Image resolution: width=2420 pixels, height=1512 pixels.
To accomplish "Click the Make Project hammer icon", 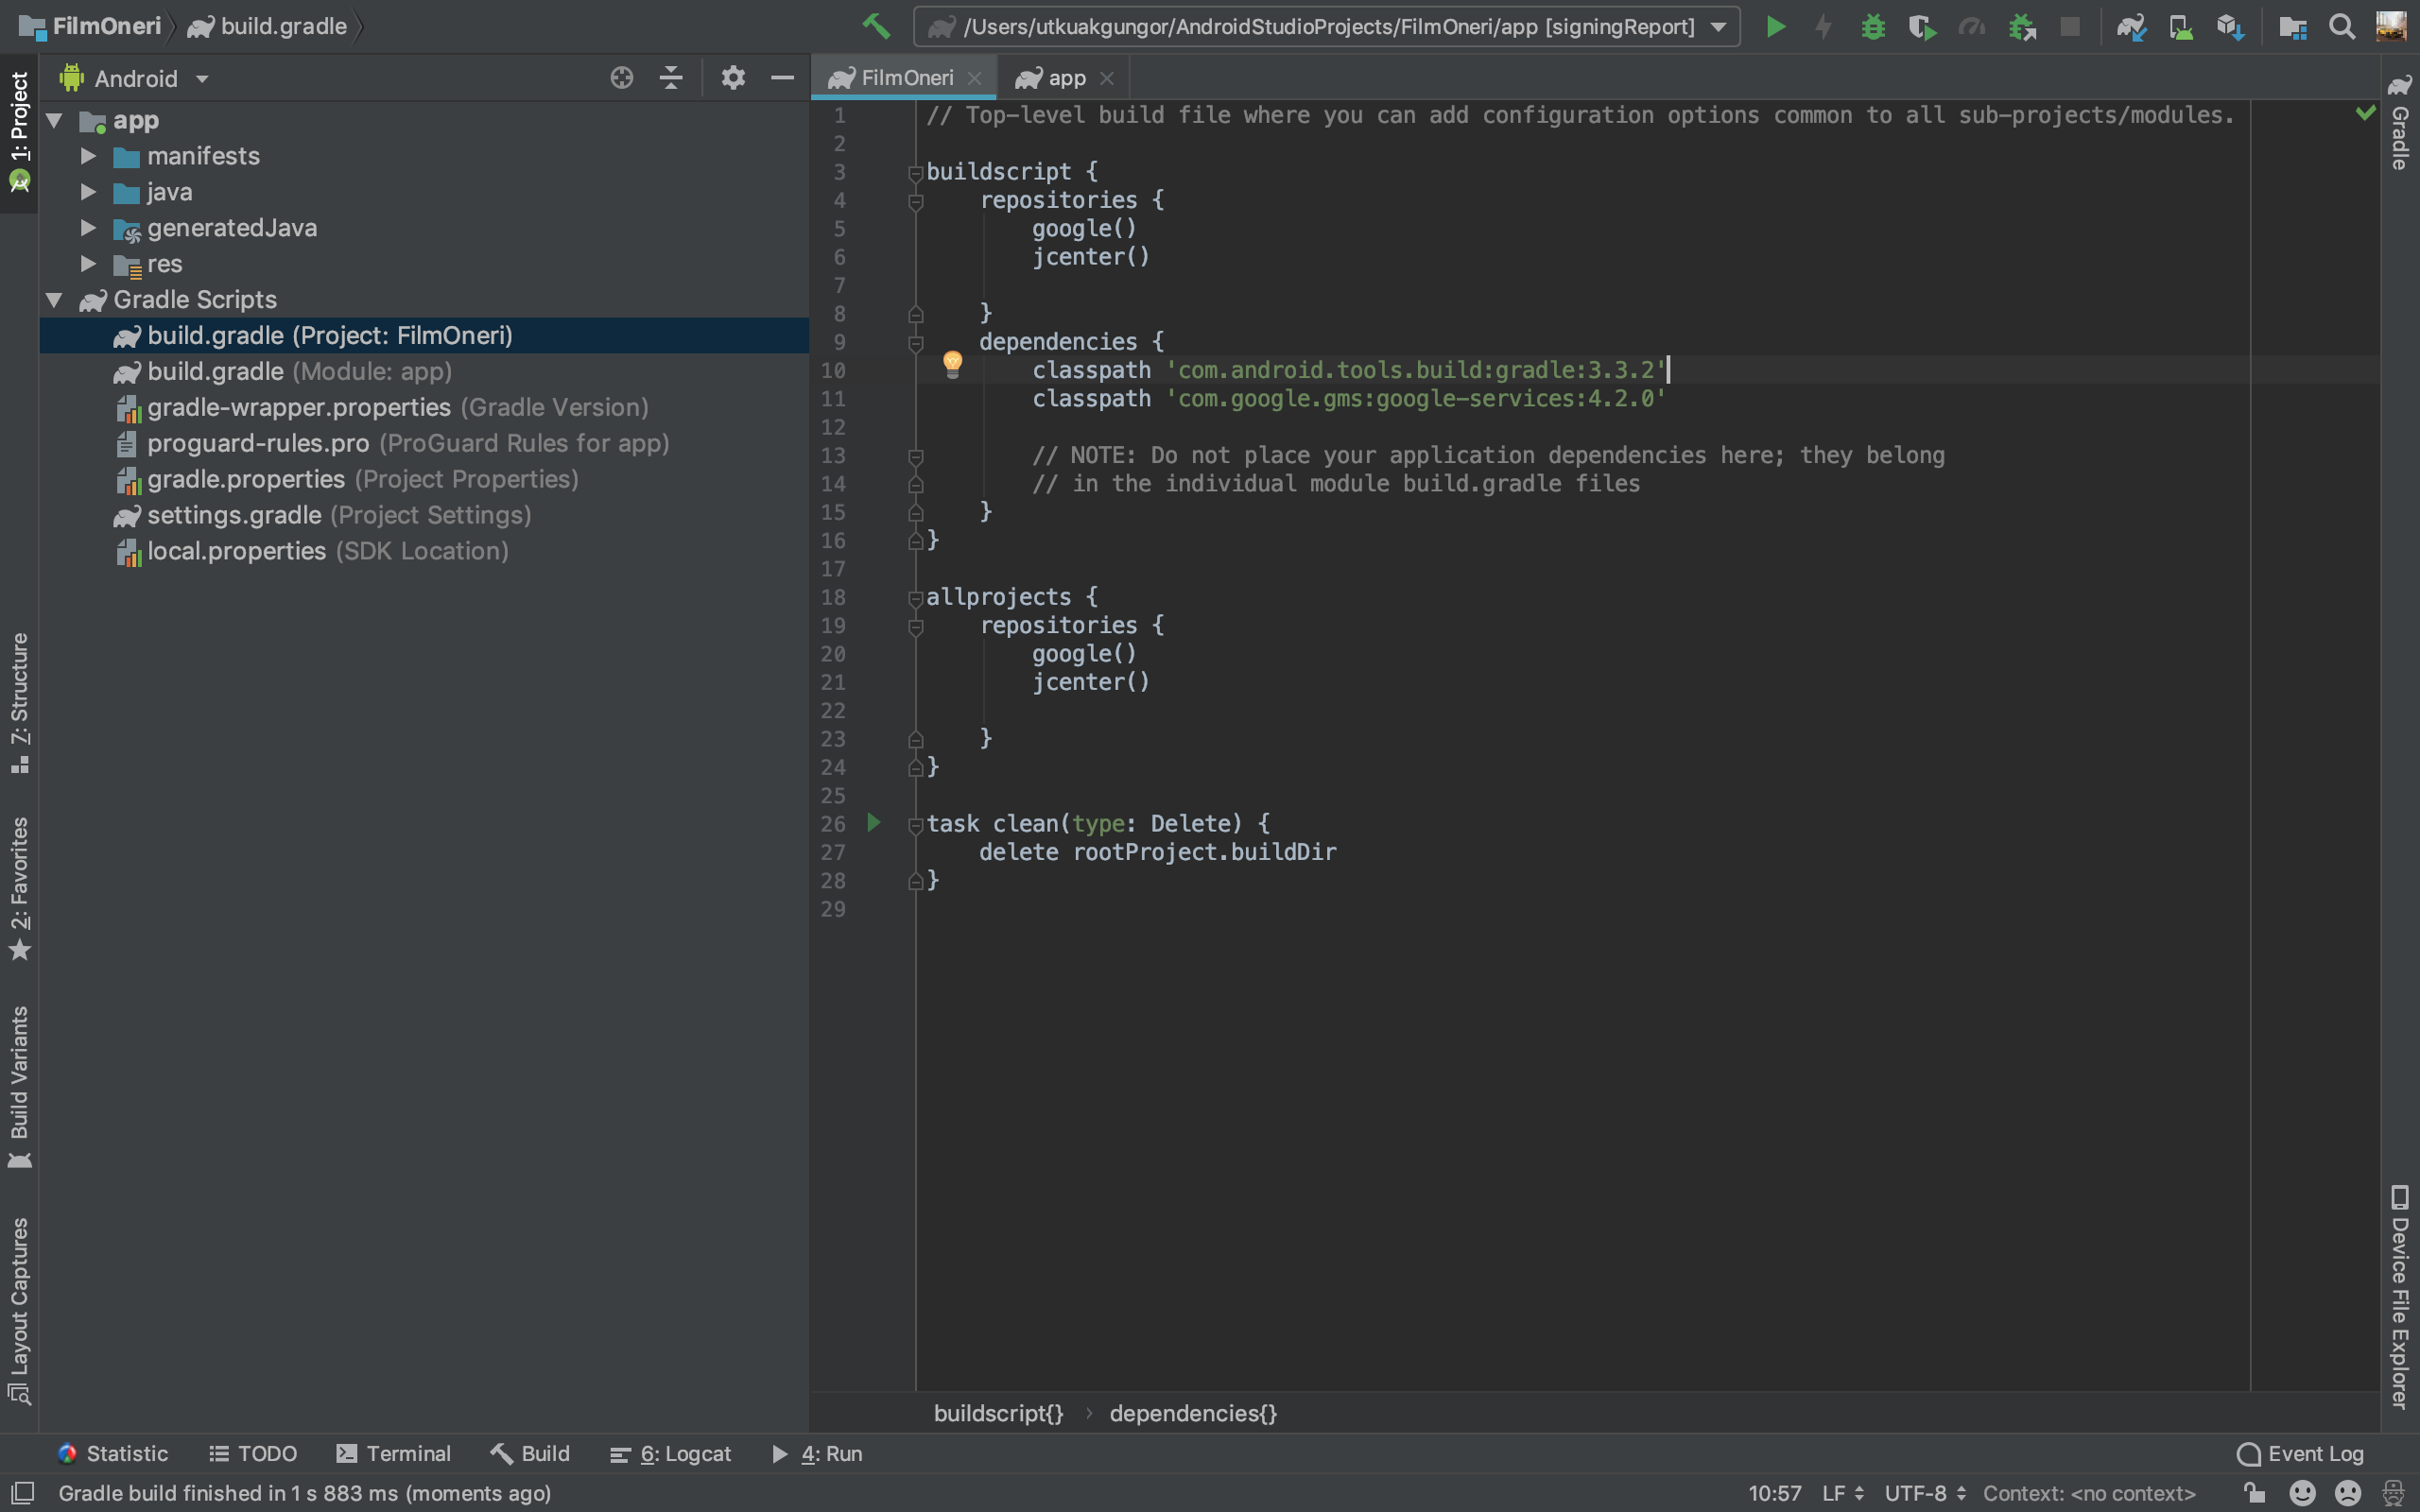I will click(x=876, y=26).
